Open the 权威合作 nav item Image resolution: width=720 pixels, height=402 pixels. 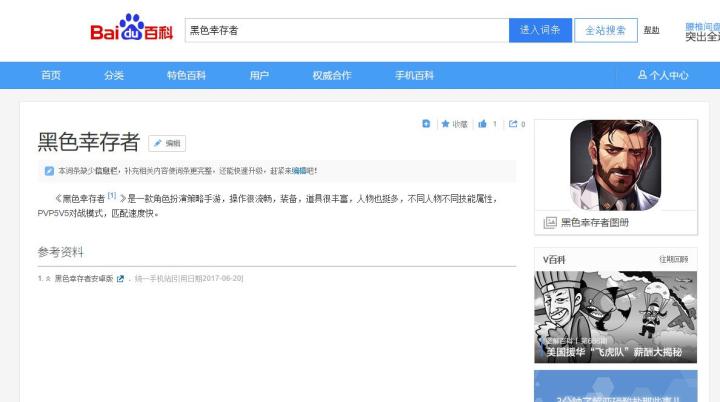click(332, 75)
